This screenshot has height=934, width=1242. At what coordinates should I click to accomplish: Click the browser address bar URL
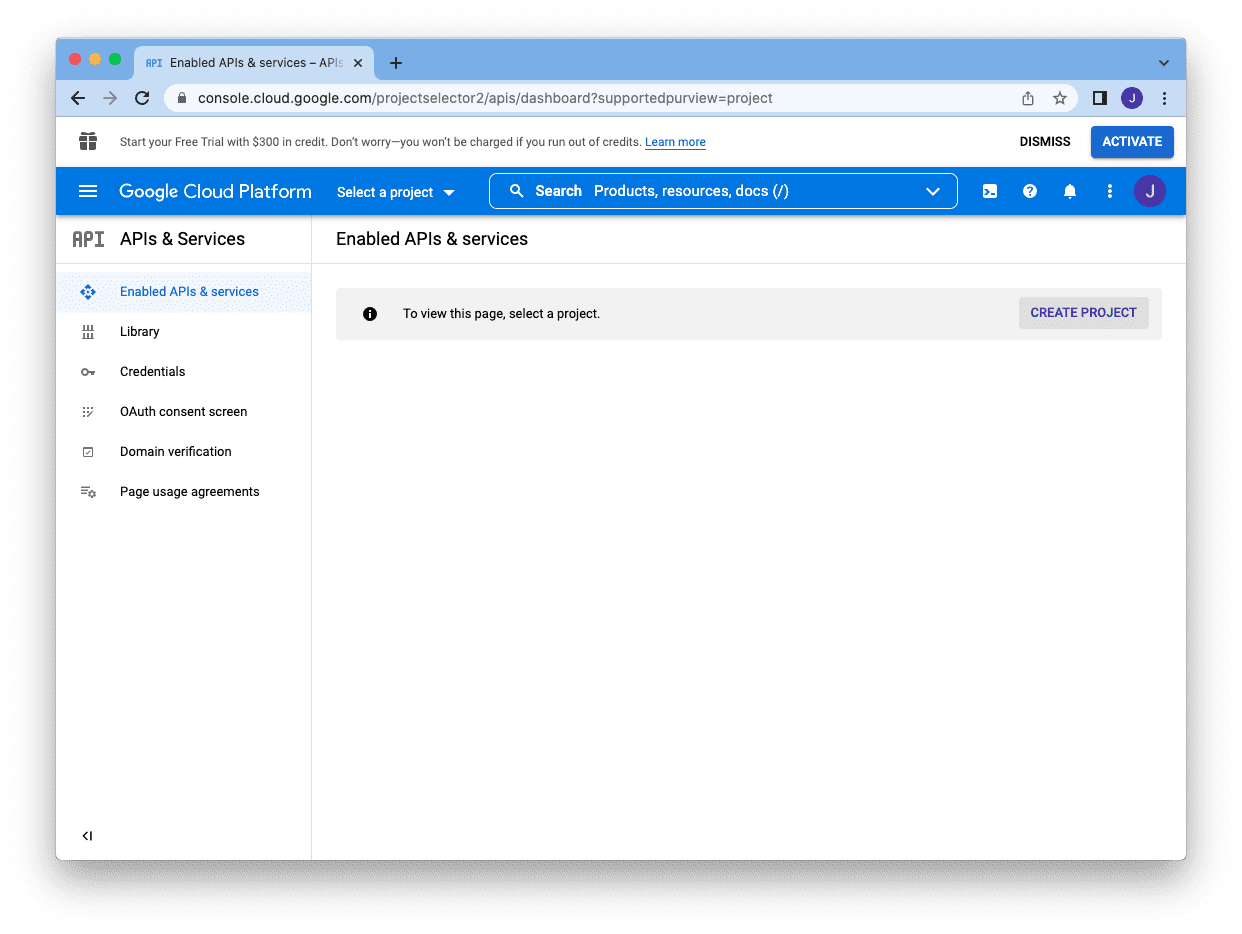click(x=485, y=98)
